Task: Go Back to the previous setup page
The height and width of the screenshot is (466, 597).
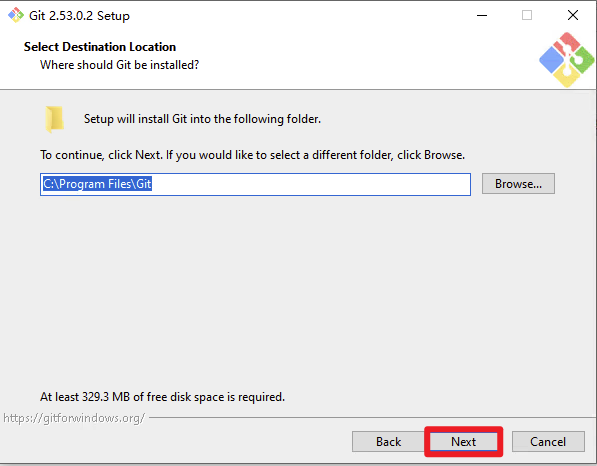Action: point(388,442)
